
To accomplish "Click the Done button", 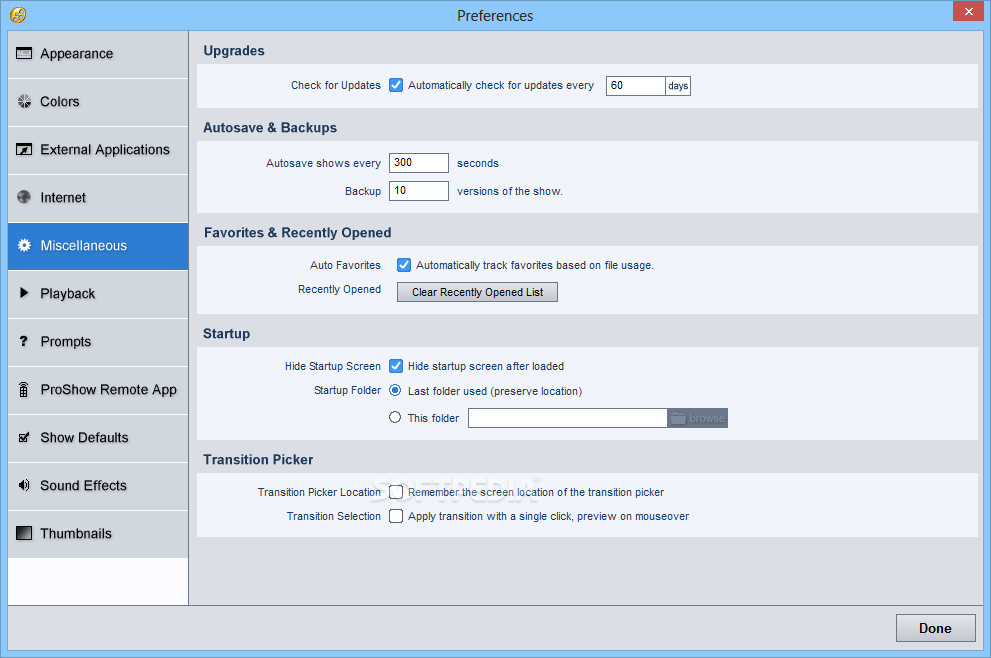I will 935,628.
